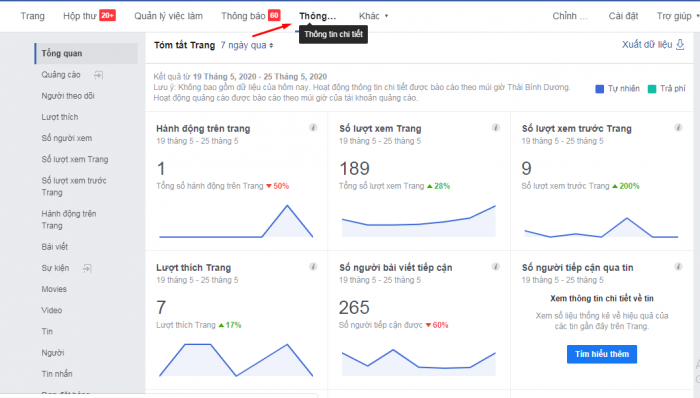Viewport: 700px width, 398px height.
Task: Go to the Trang tab
Action: pyautogui.click(x=33, y=16)
